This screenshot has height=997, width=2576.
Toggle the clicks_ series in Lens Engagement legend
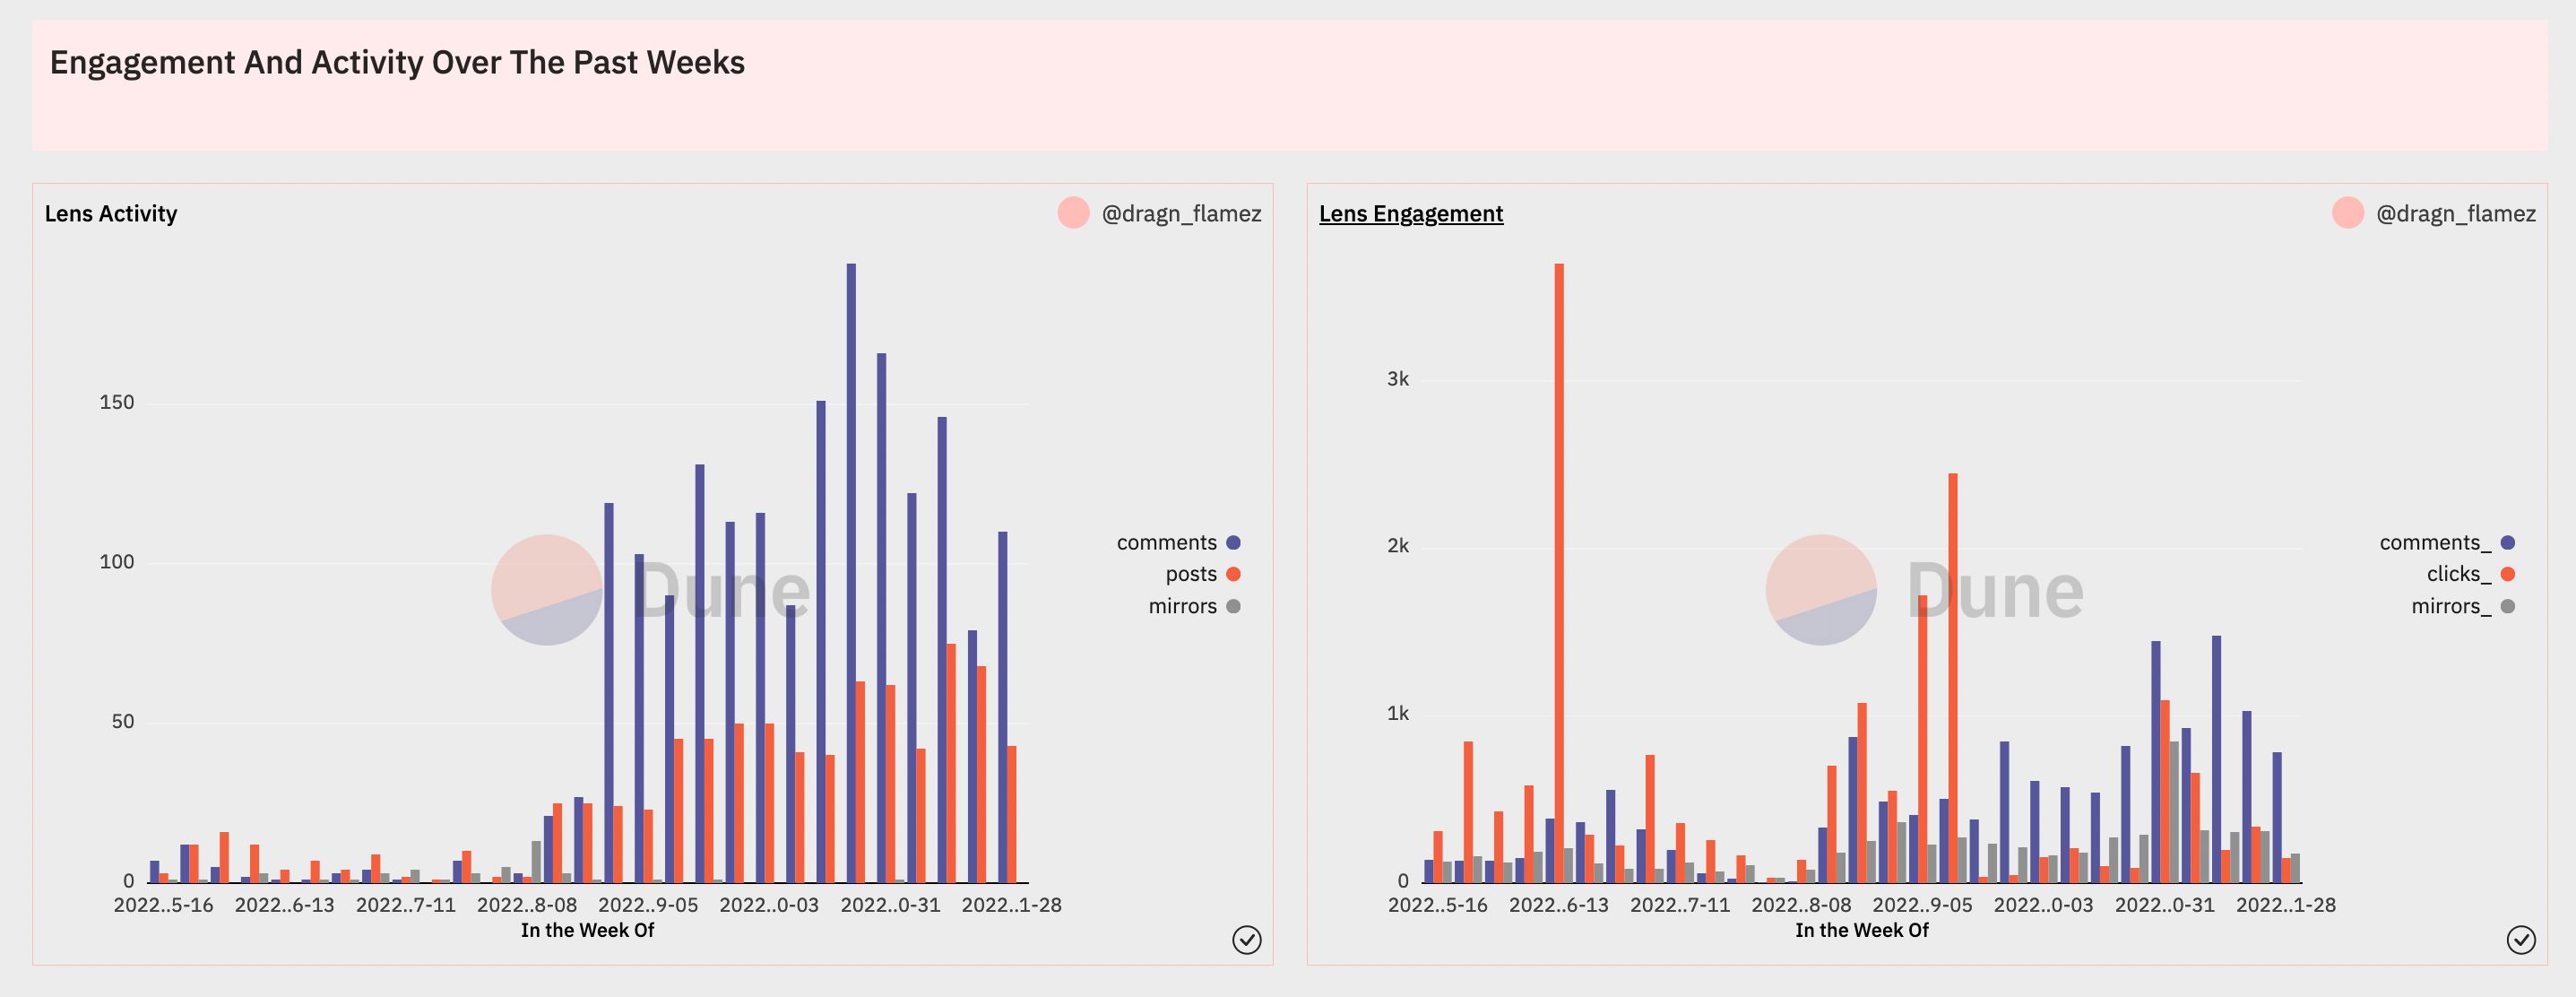click(2470, 574)
